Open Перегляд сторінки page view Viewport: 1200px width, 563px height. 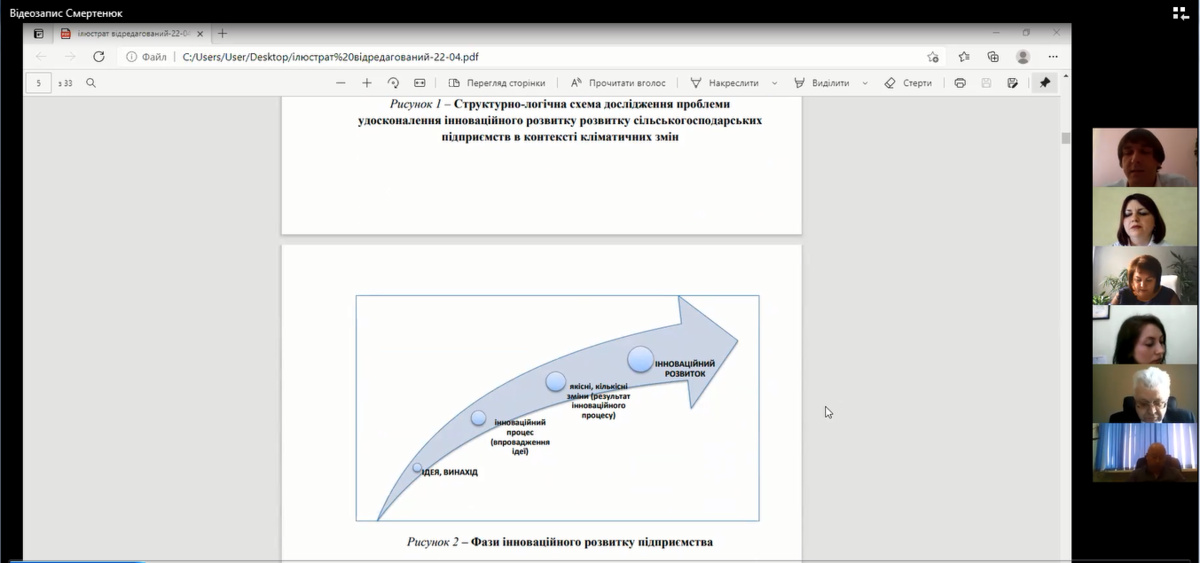(x=497, y=83)
